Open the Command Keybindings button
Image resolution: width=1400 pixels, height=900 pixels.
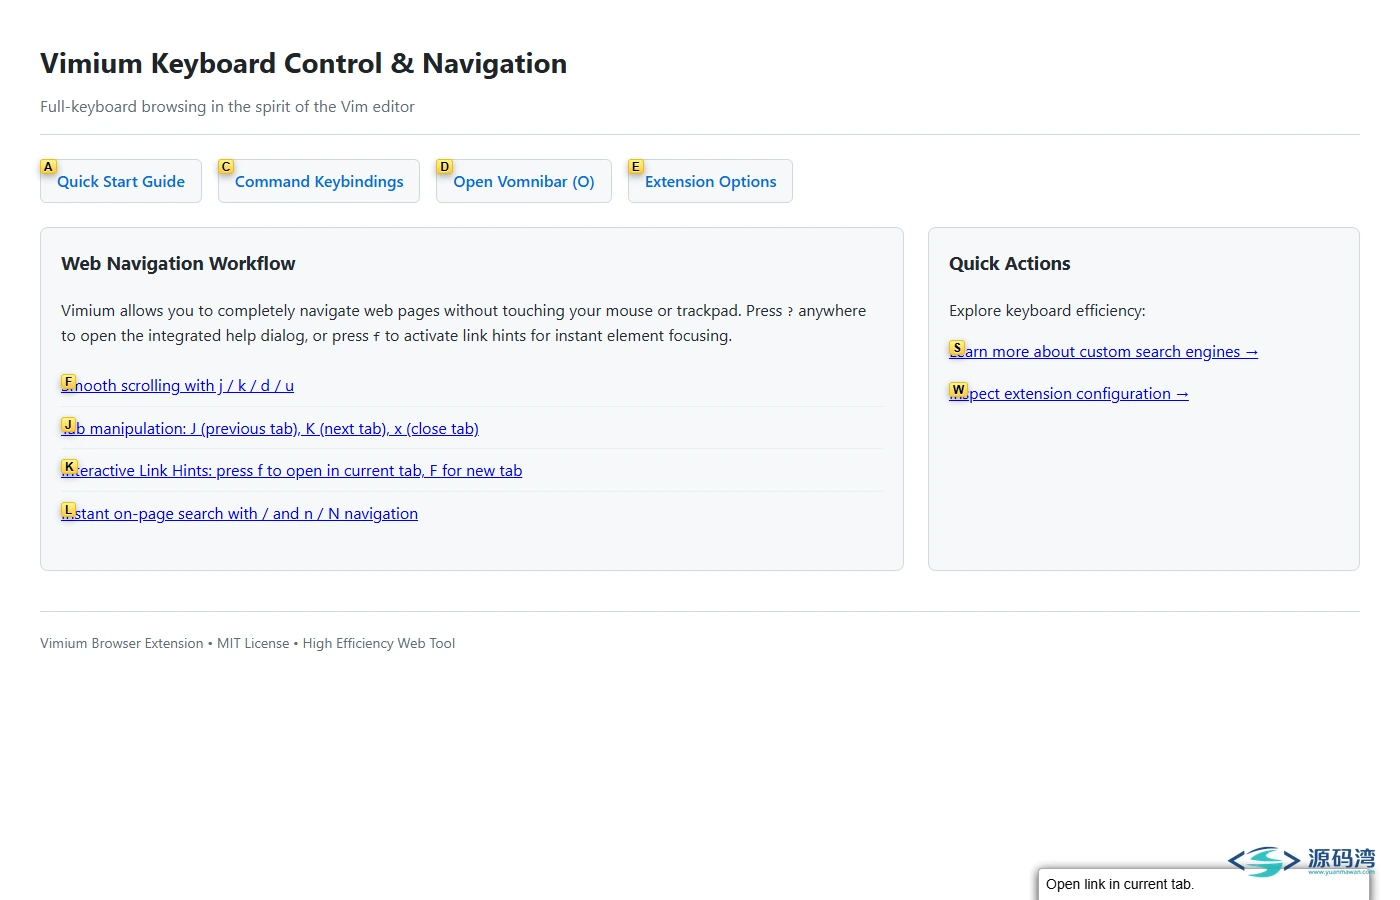(x=319, y=181)
